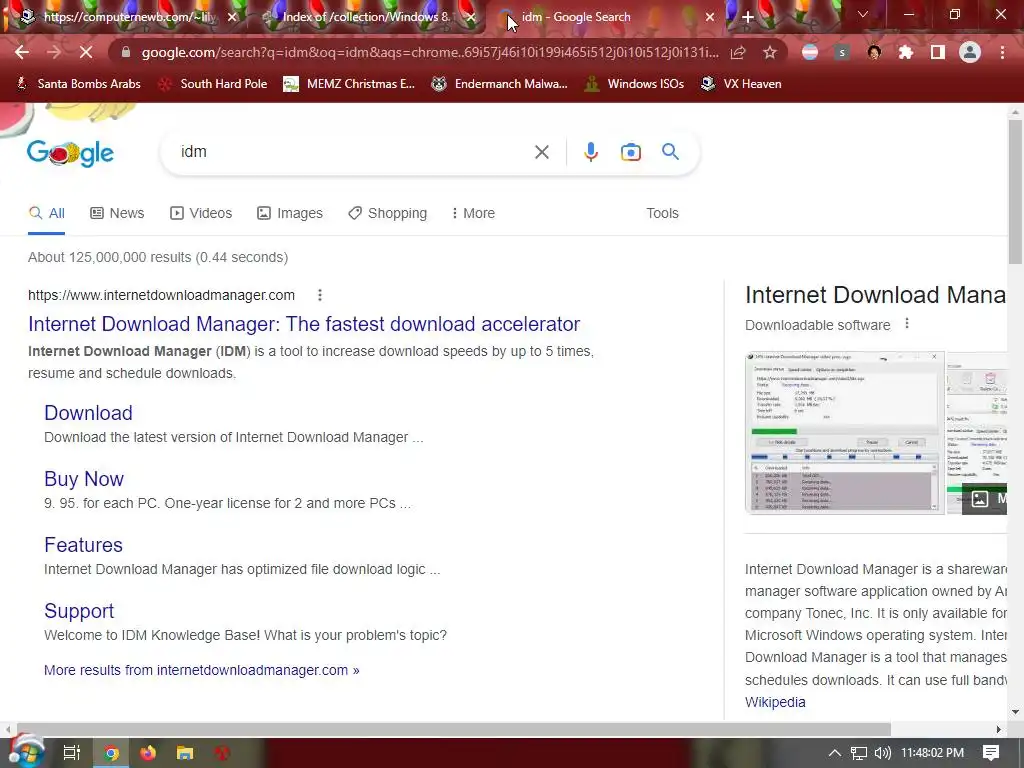
Task: Search by image with the camera icon
Action: (630, 152)
